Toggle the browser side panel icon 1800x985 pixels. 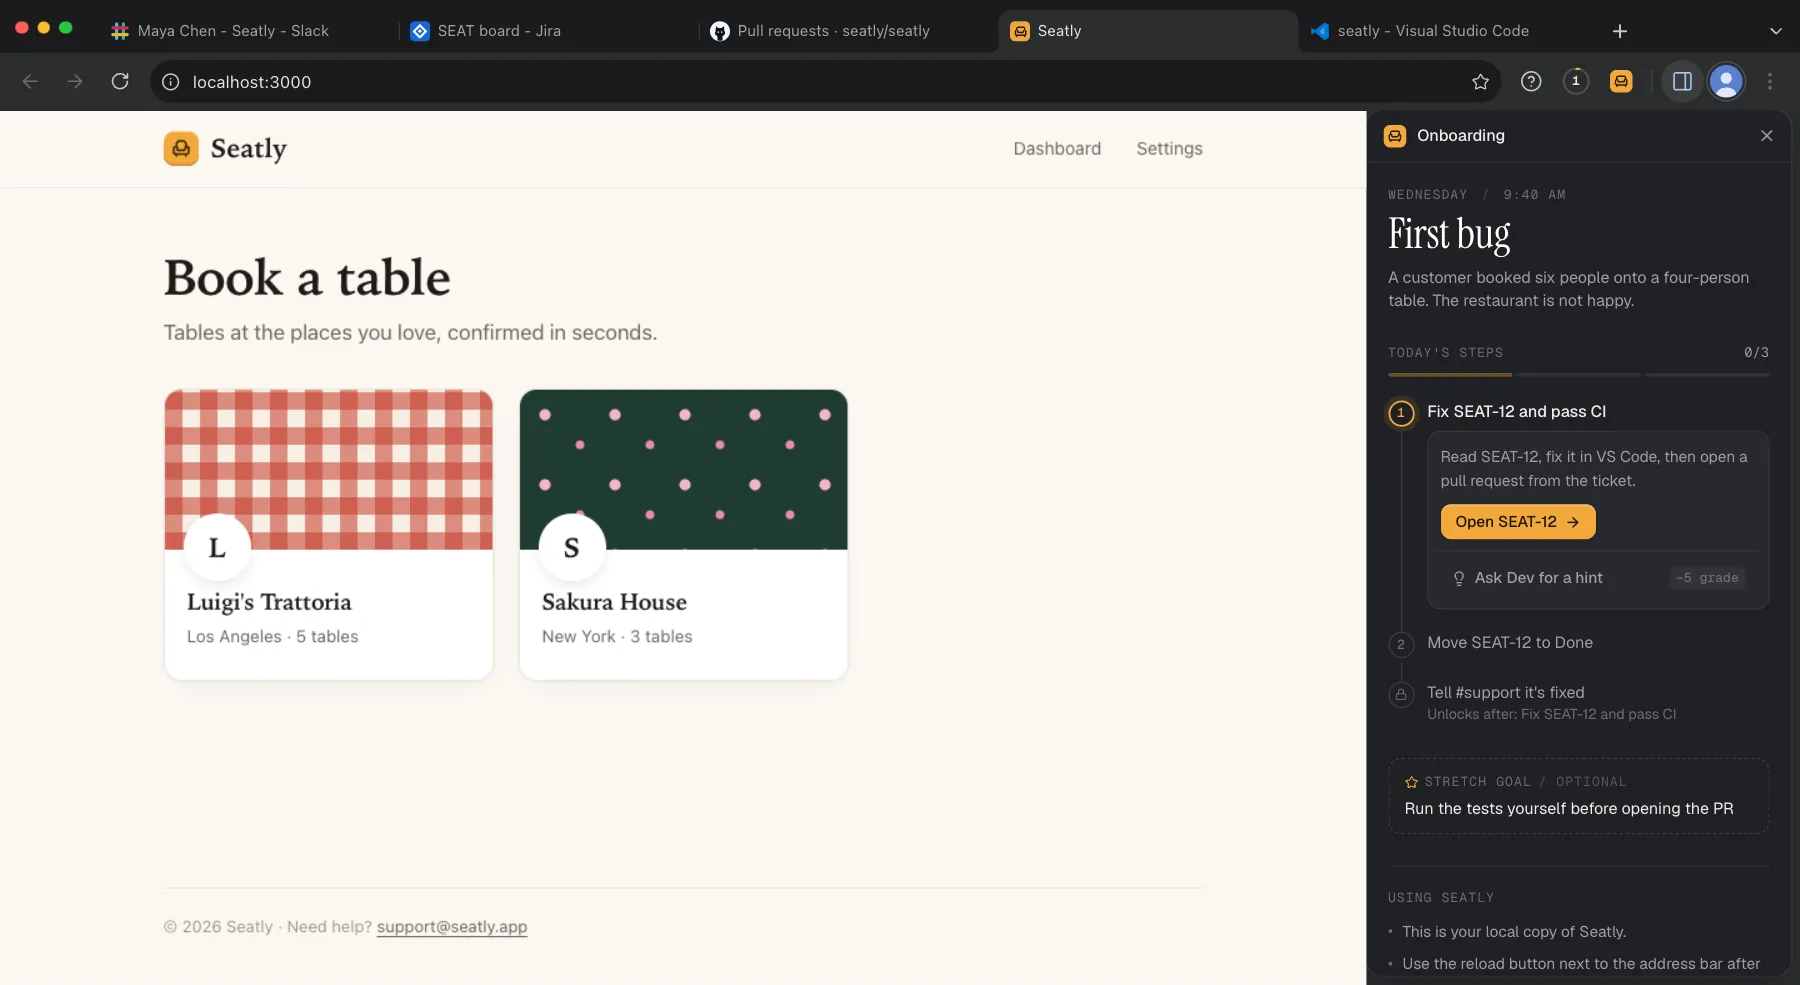point(1682,81)
